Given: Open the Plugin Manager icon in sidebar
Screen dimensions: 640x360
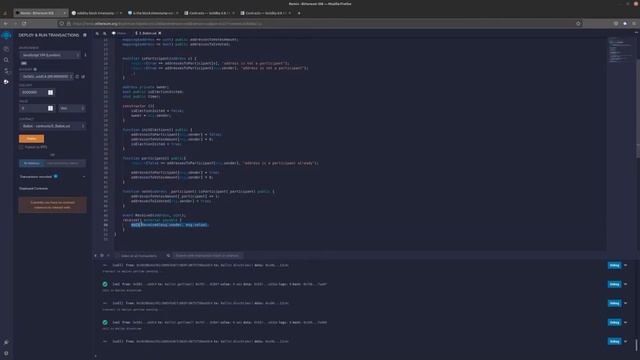Looking at the screenshot, I should point(6,342).
